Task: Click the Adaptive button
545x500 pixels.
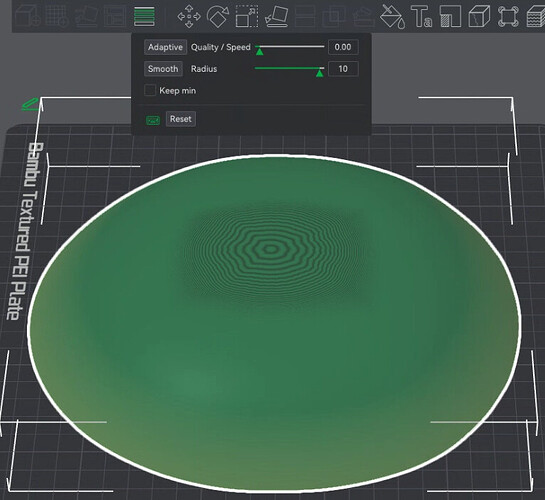Action: click(165, 47)
